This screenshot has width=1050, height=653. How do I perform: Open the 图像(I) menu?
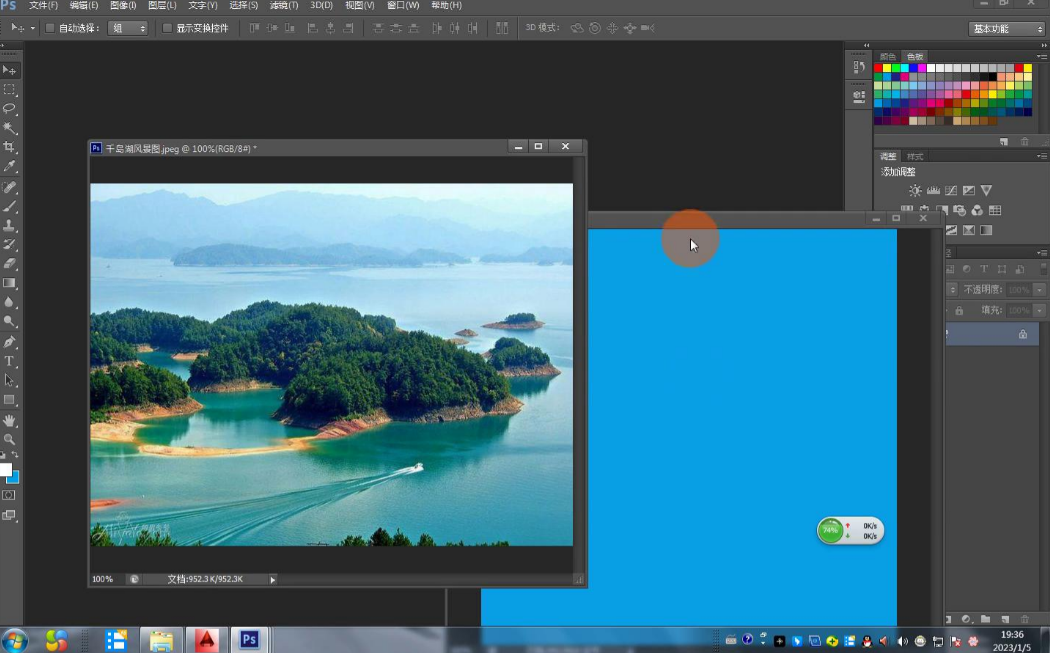tap(123, 5)
